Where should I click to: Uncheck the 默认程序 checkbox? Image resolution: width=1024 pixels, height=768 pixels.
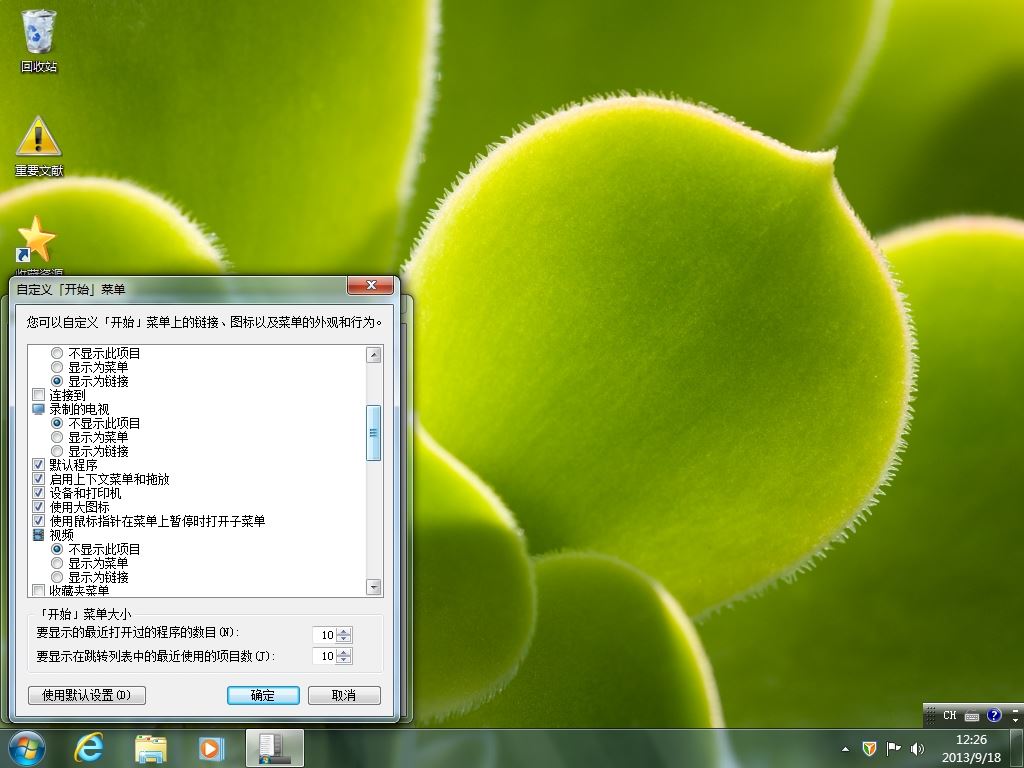coord(39,465)
